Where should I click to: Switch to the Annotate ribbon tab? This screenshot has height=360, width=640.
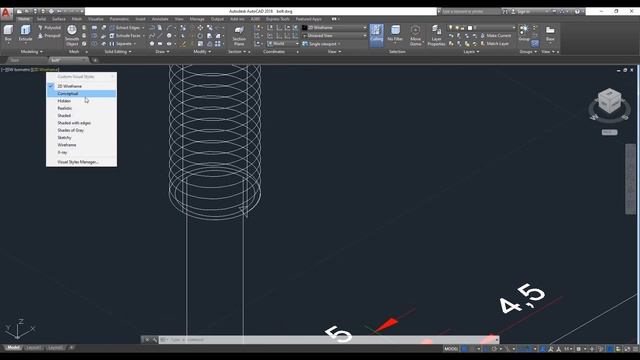coord(160,19)
